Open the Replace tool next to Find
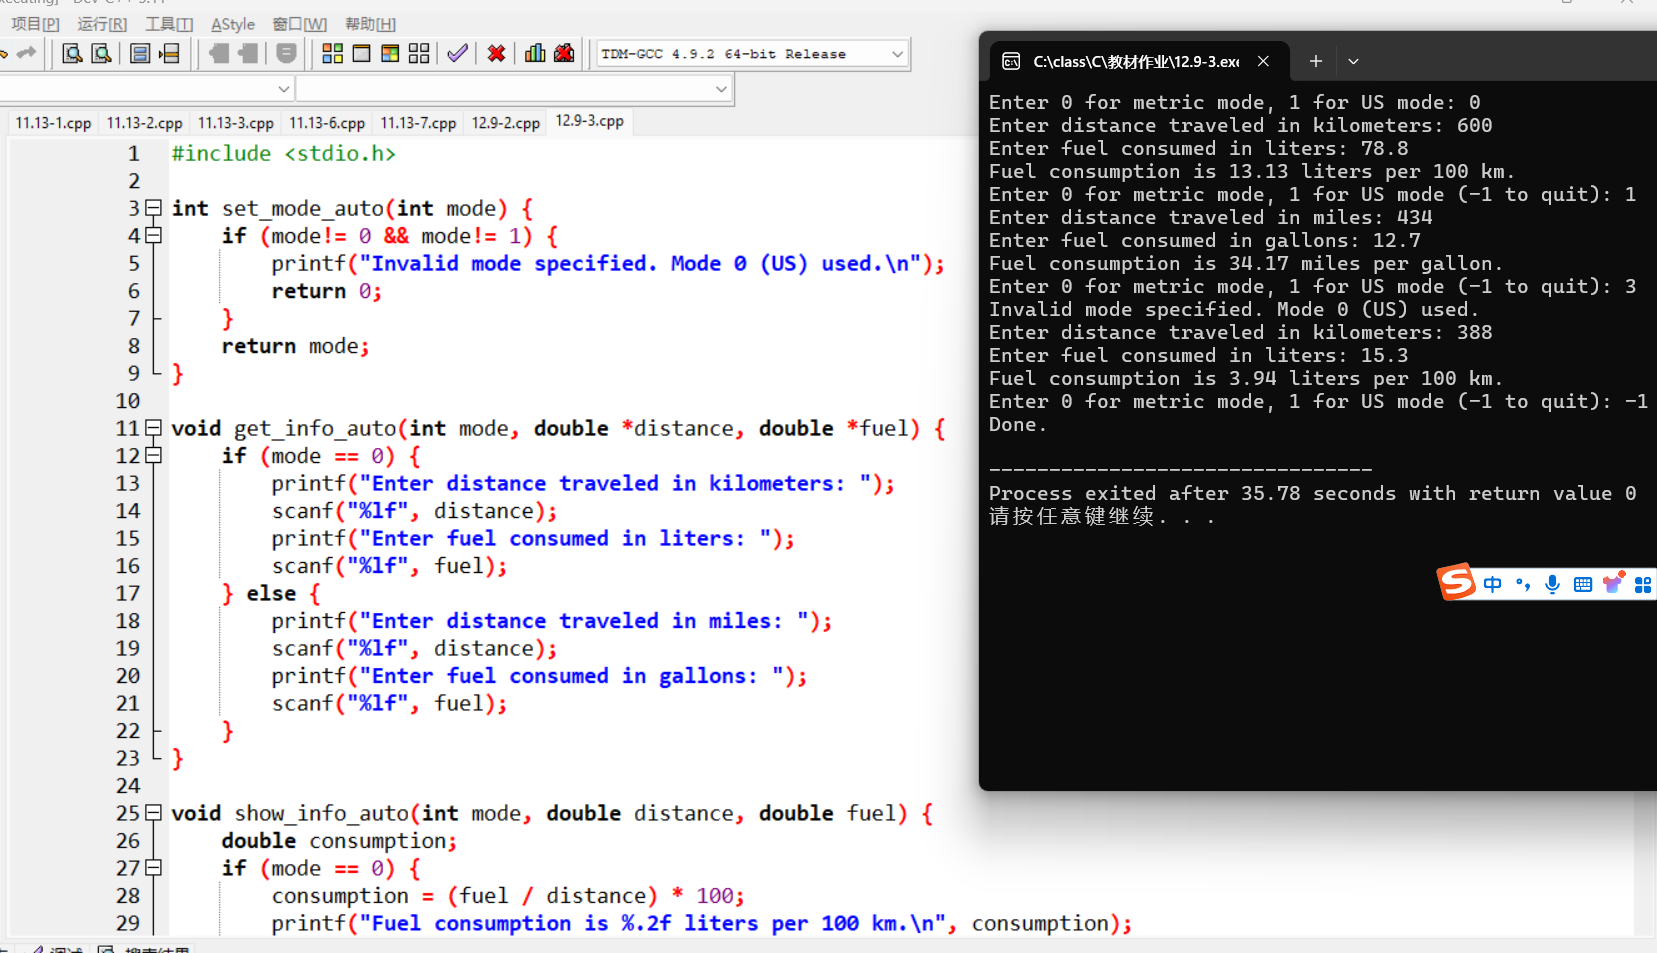The width and height of the screenshot is (1657, 953). [101, 53]
